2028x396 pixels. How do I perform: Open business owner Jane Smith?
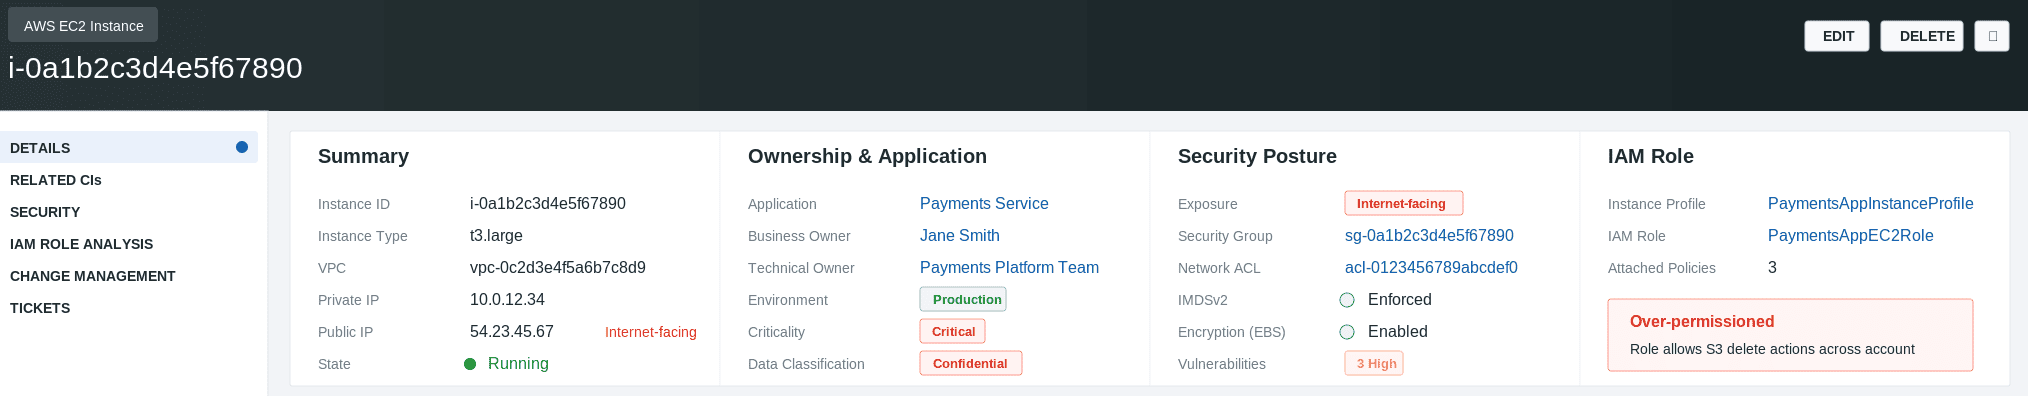click(x=960, y=235)
